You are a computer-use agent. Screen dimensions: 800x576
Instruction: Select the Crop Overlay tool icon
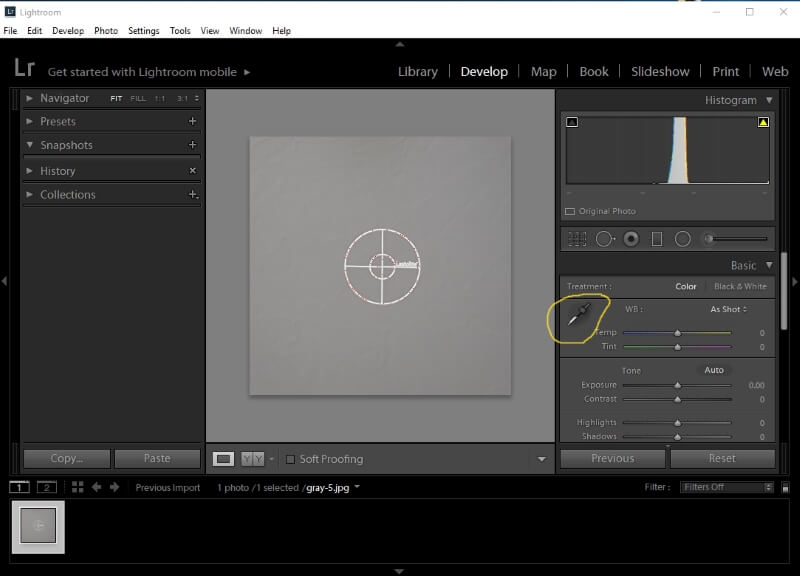point(577,239)
